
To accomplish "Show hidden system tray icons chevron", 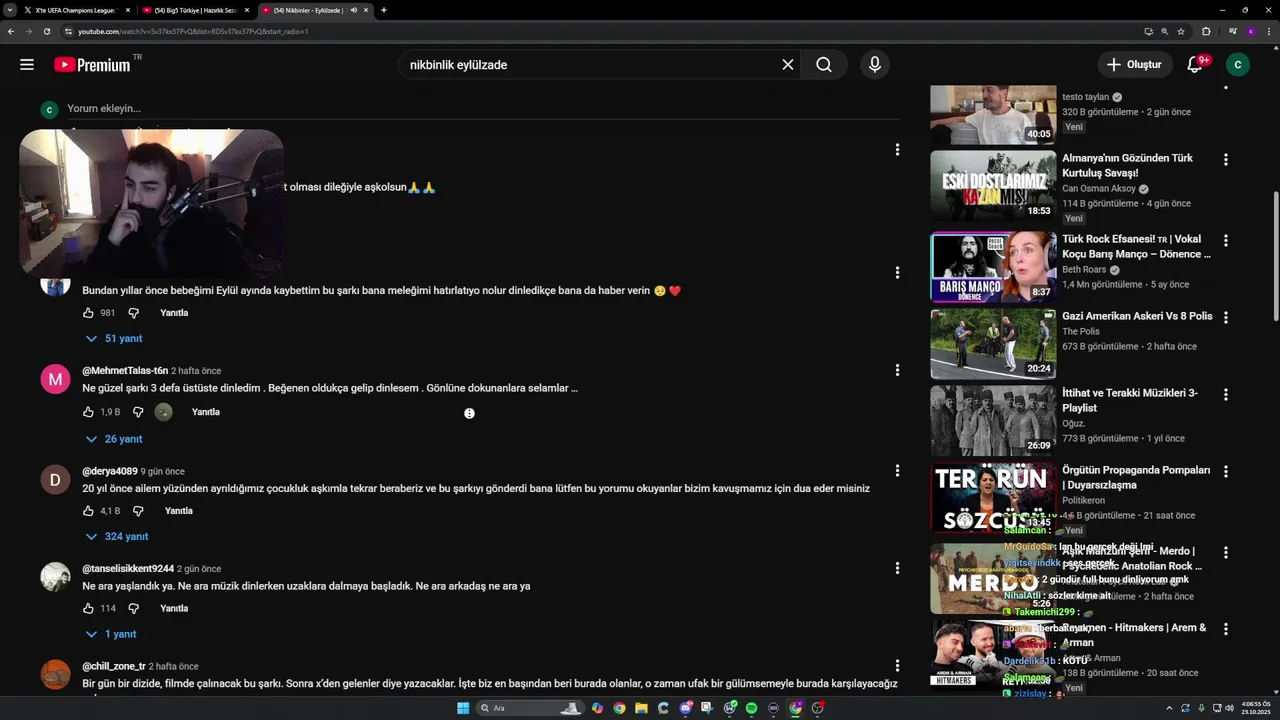I will click(x=1171, y=708).
